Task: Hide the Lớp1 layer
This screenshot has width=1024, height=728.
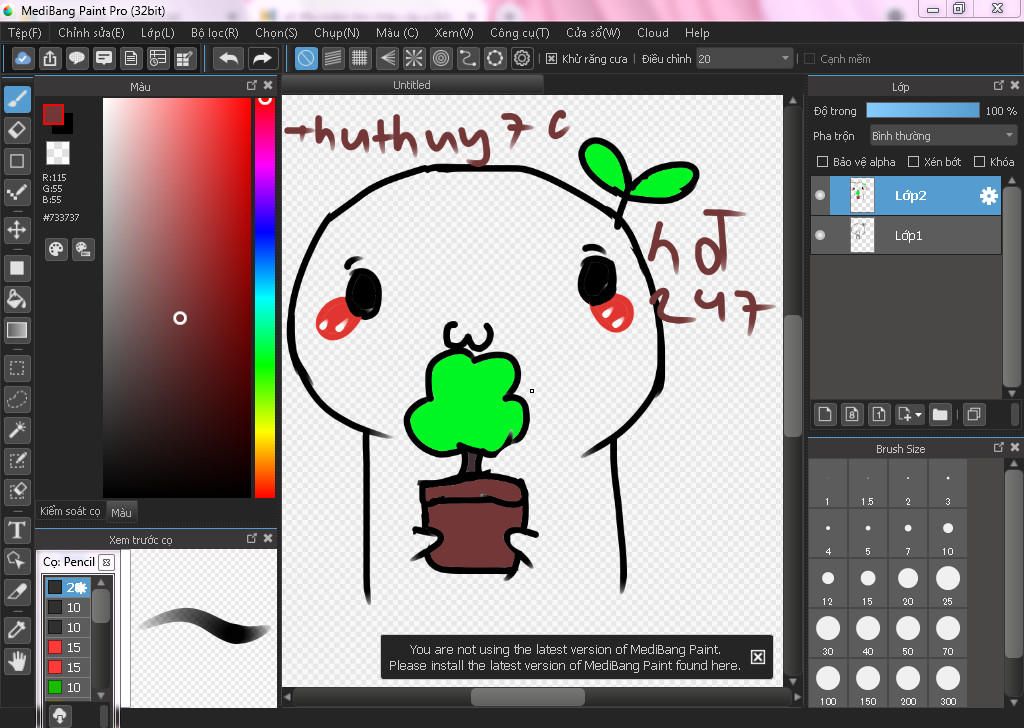Action: click(820, 235)
